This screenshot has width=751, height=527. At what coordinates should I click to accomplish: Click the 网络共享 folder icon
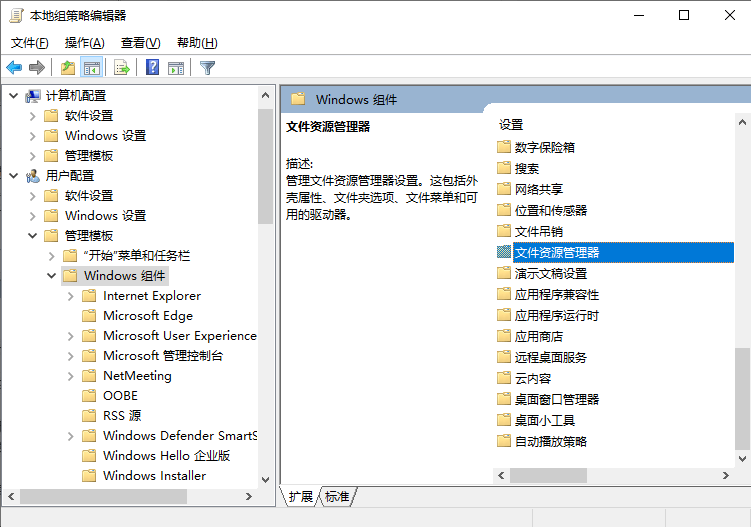[503, 189]
